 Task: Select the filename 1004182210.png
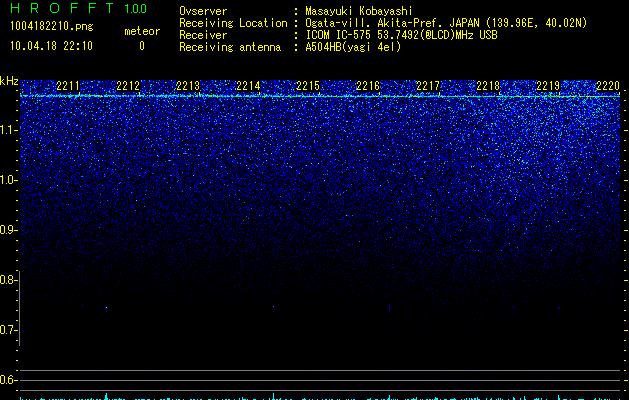52,26
